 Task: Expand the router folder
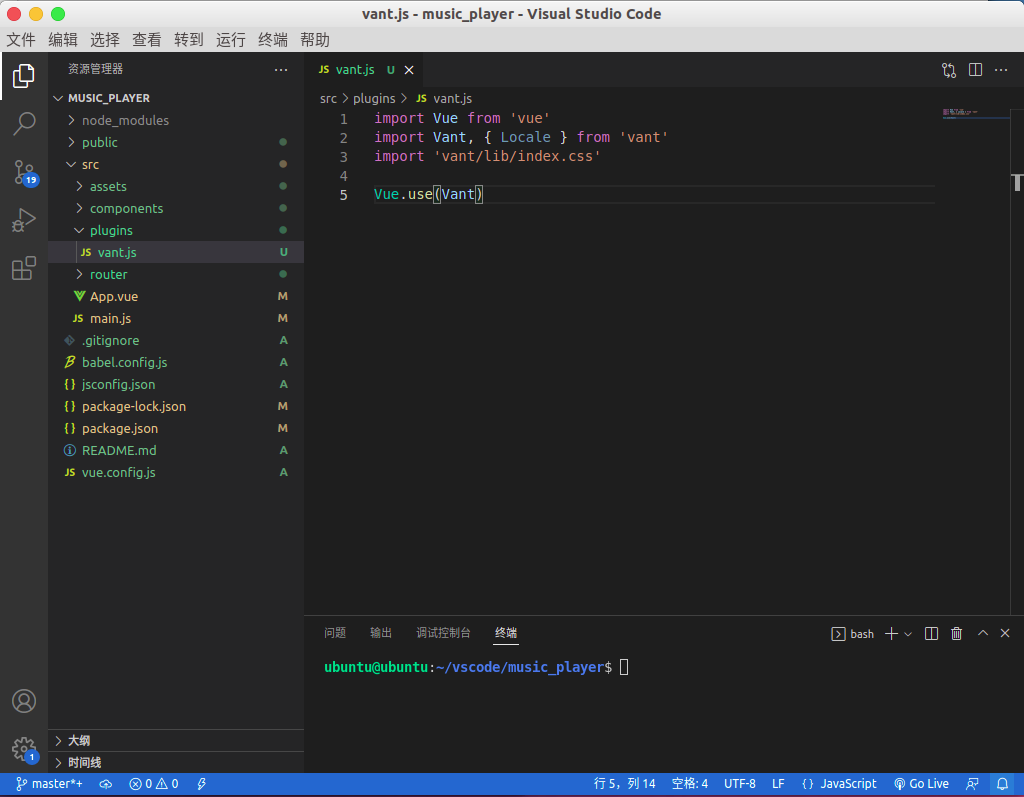[176, 274]
